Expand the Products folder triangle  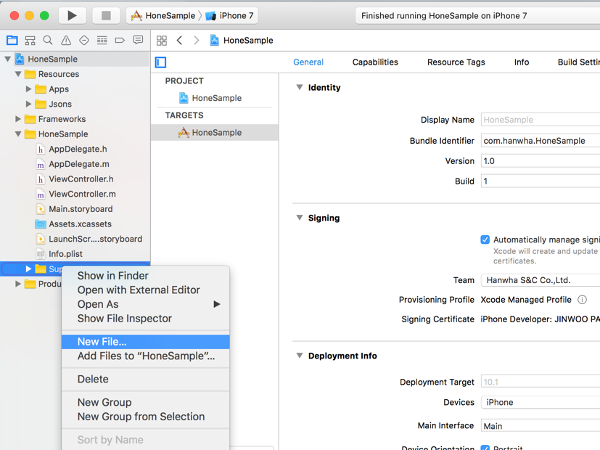click(18, 284)
